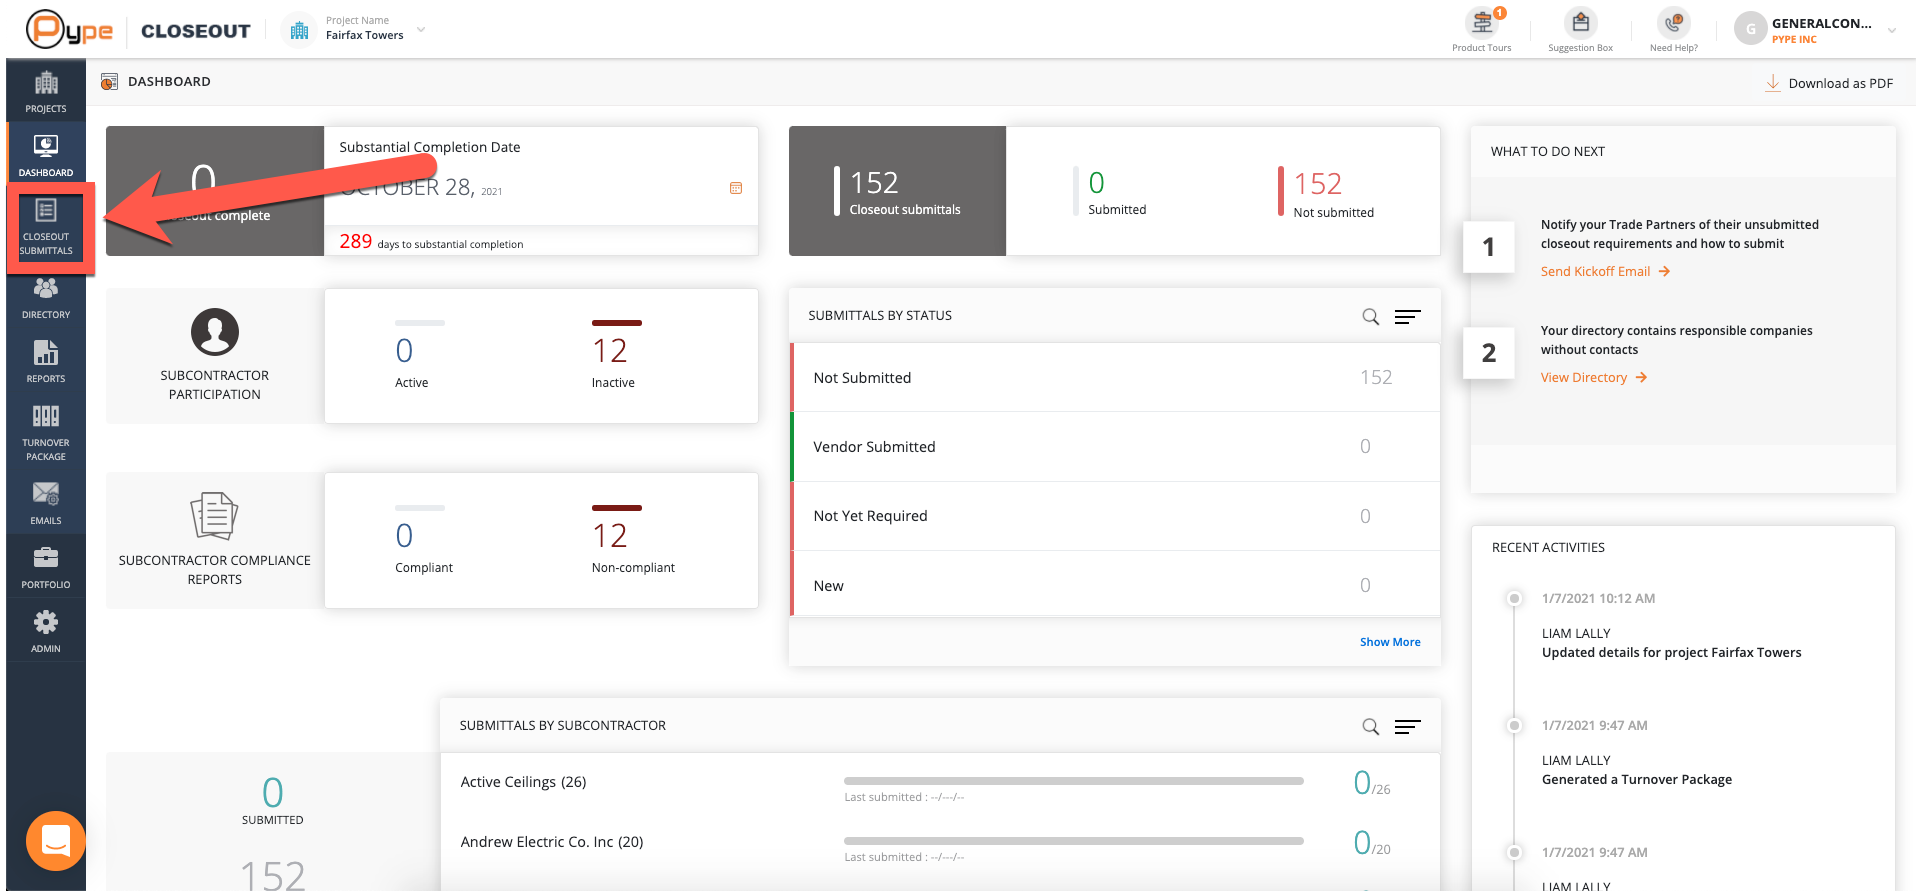Image resolution: width=1916 pixels, height=891 pixels.
Task: Select the Dashboard sidebar item
Action: pyautogui.click(x=46, y=155)
